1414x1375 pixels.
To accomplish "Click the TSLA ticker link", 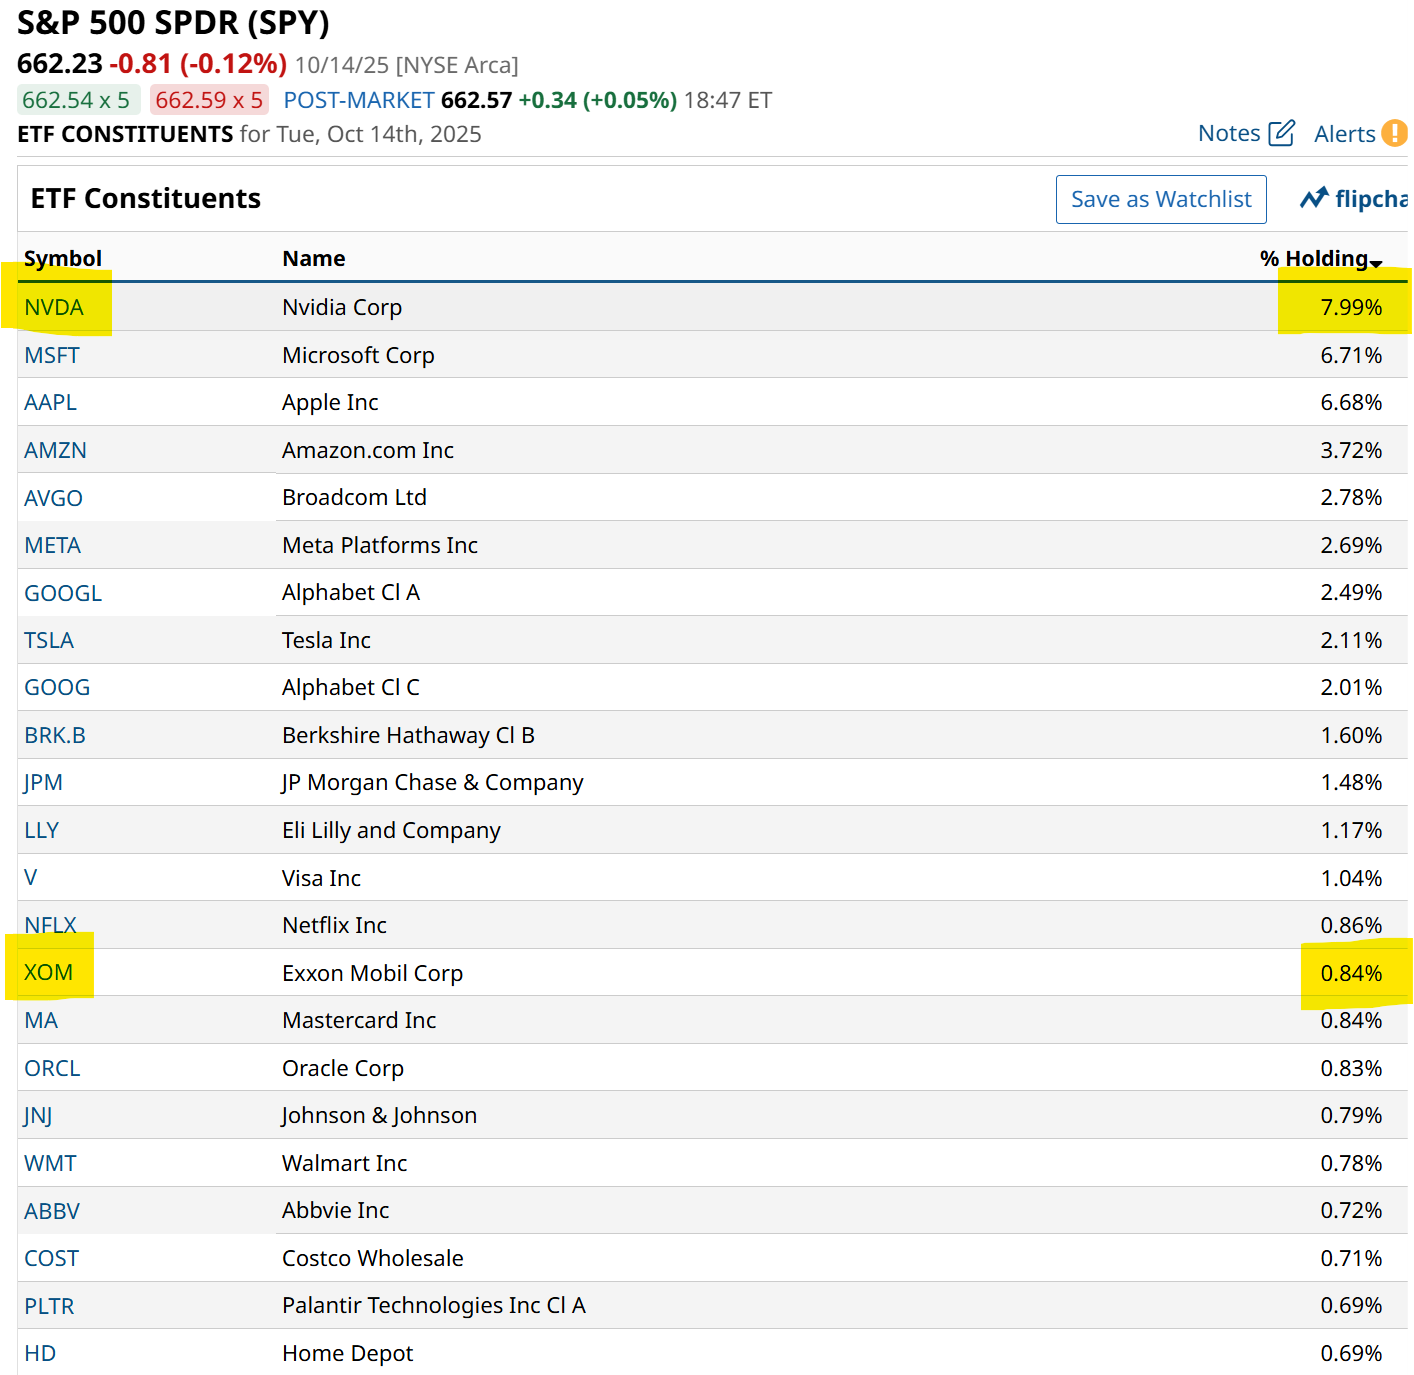I will pyautogui.click(x=49, y=640).
